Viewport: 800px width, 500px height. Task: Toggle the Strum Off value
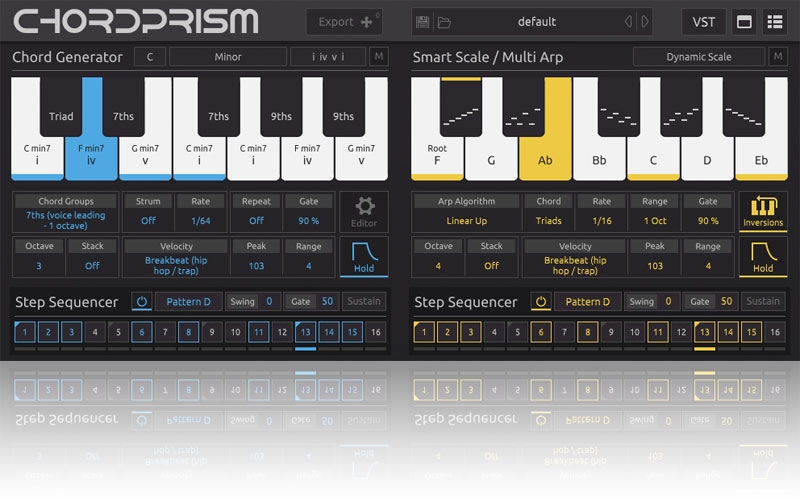click(148, 220)
